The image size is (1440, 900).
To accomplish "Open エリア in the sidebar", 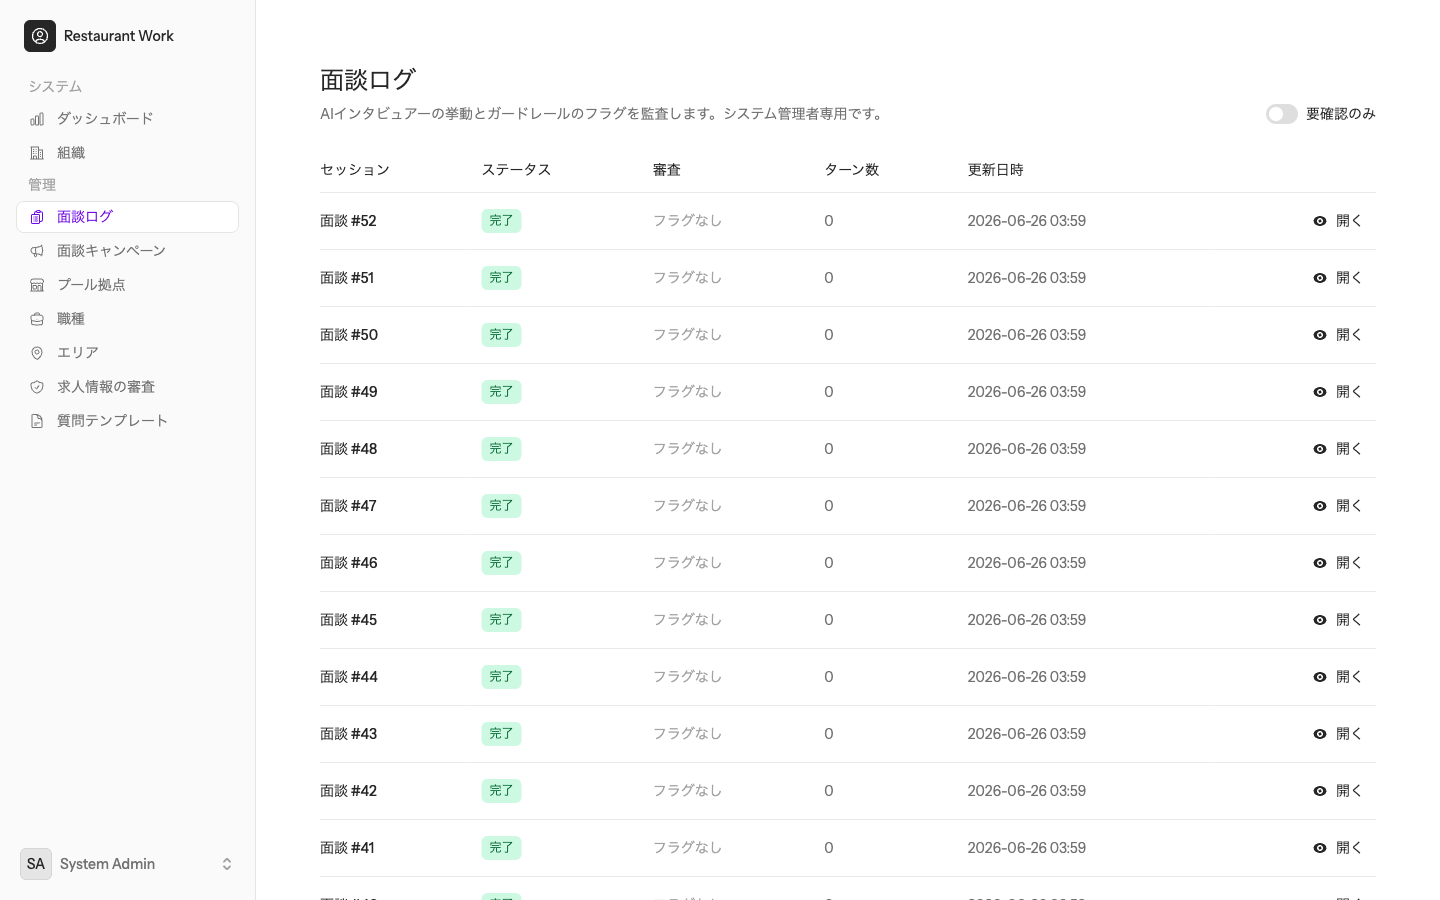I will coord(127,353).
